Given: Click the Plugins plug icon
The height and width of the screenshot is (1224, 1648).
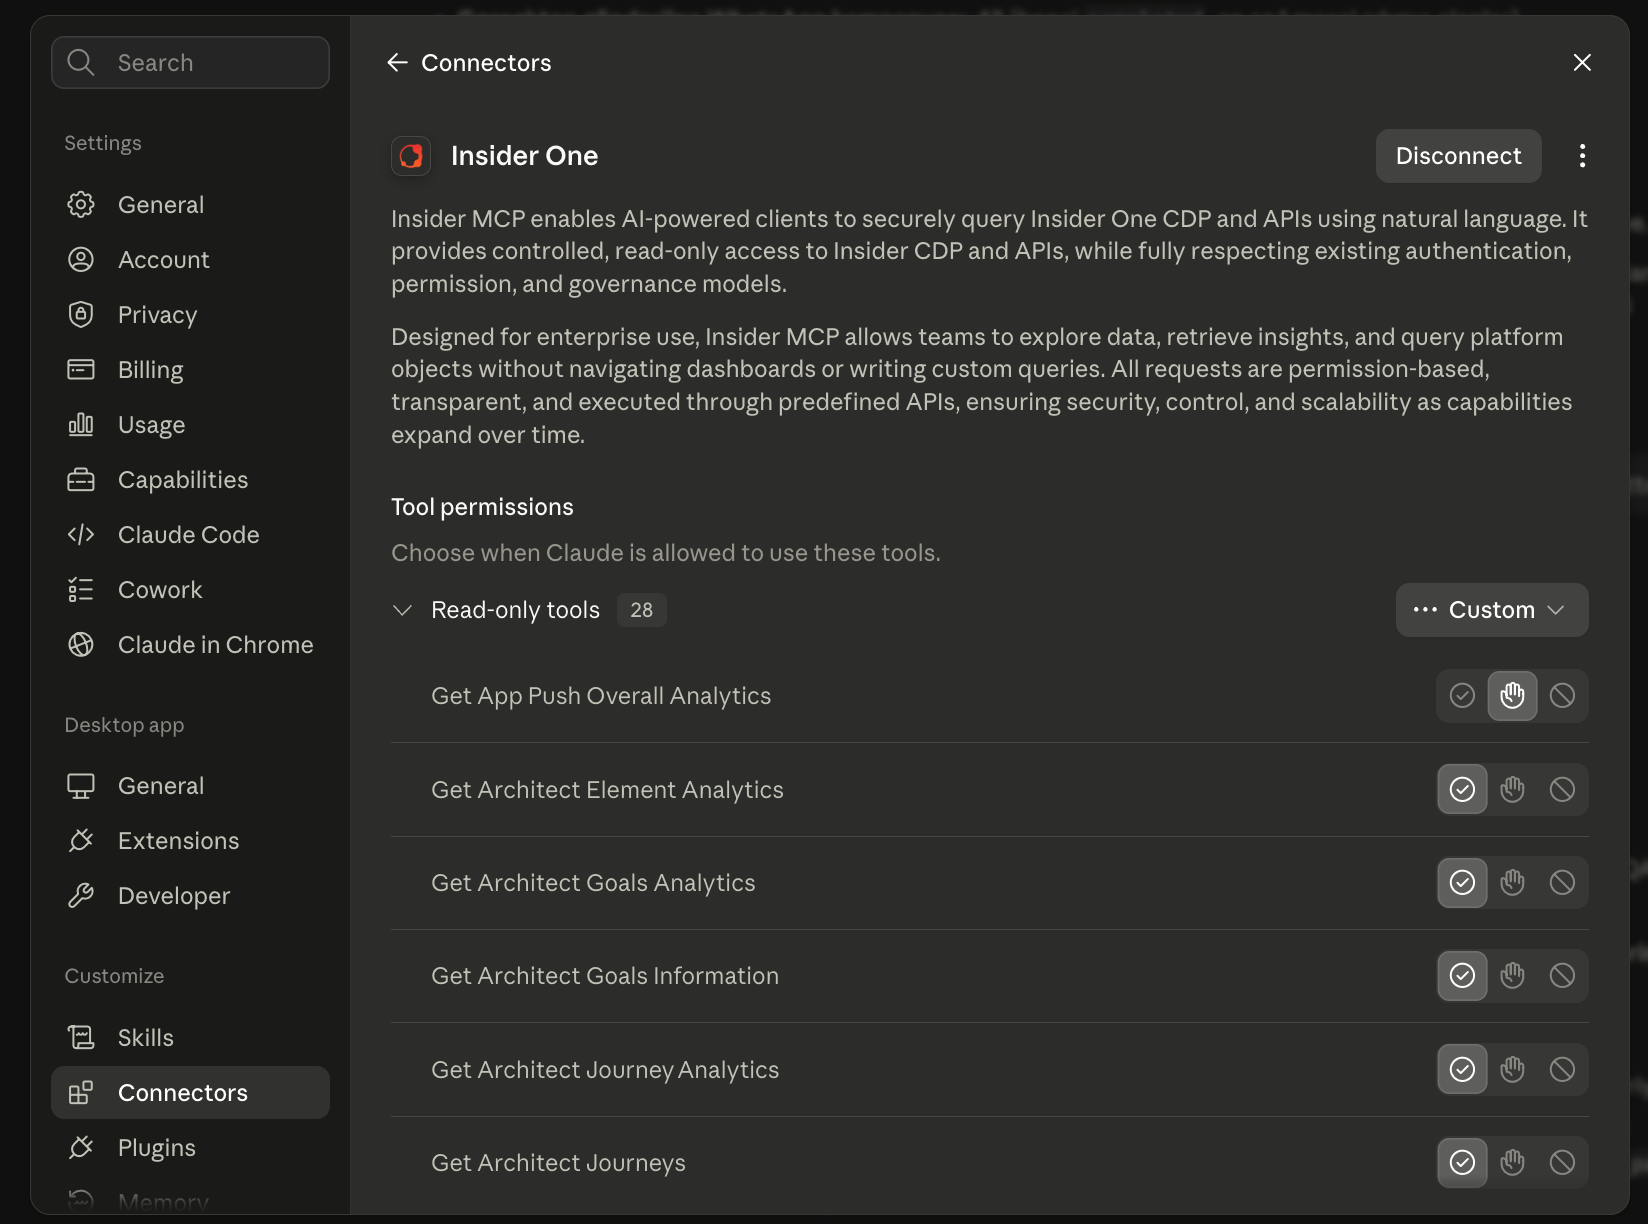Looking at the screenshot, I should [81, 1147].
